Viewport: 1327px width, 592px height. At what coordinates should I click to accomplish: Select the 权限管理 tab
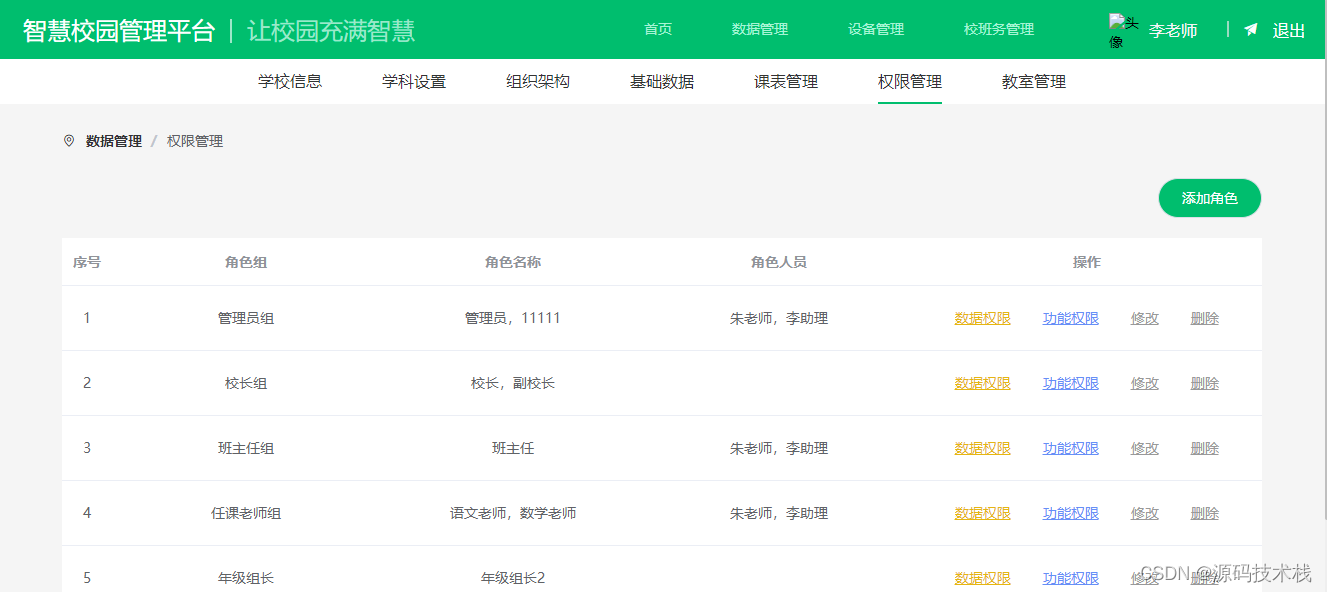tap(910, 82)
